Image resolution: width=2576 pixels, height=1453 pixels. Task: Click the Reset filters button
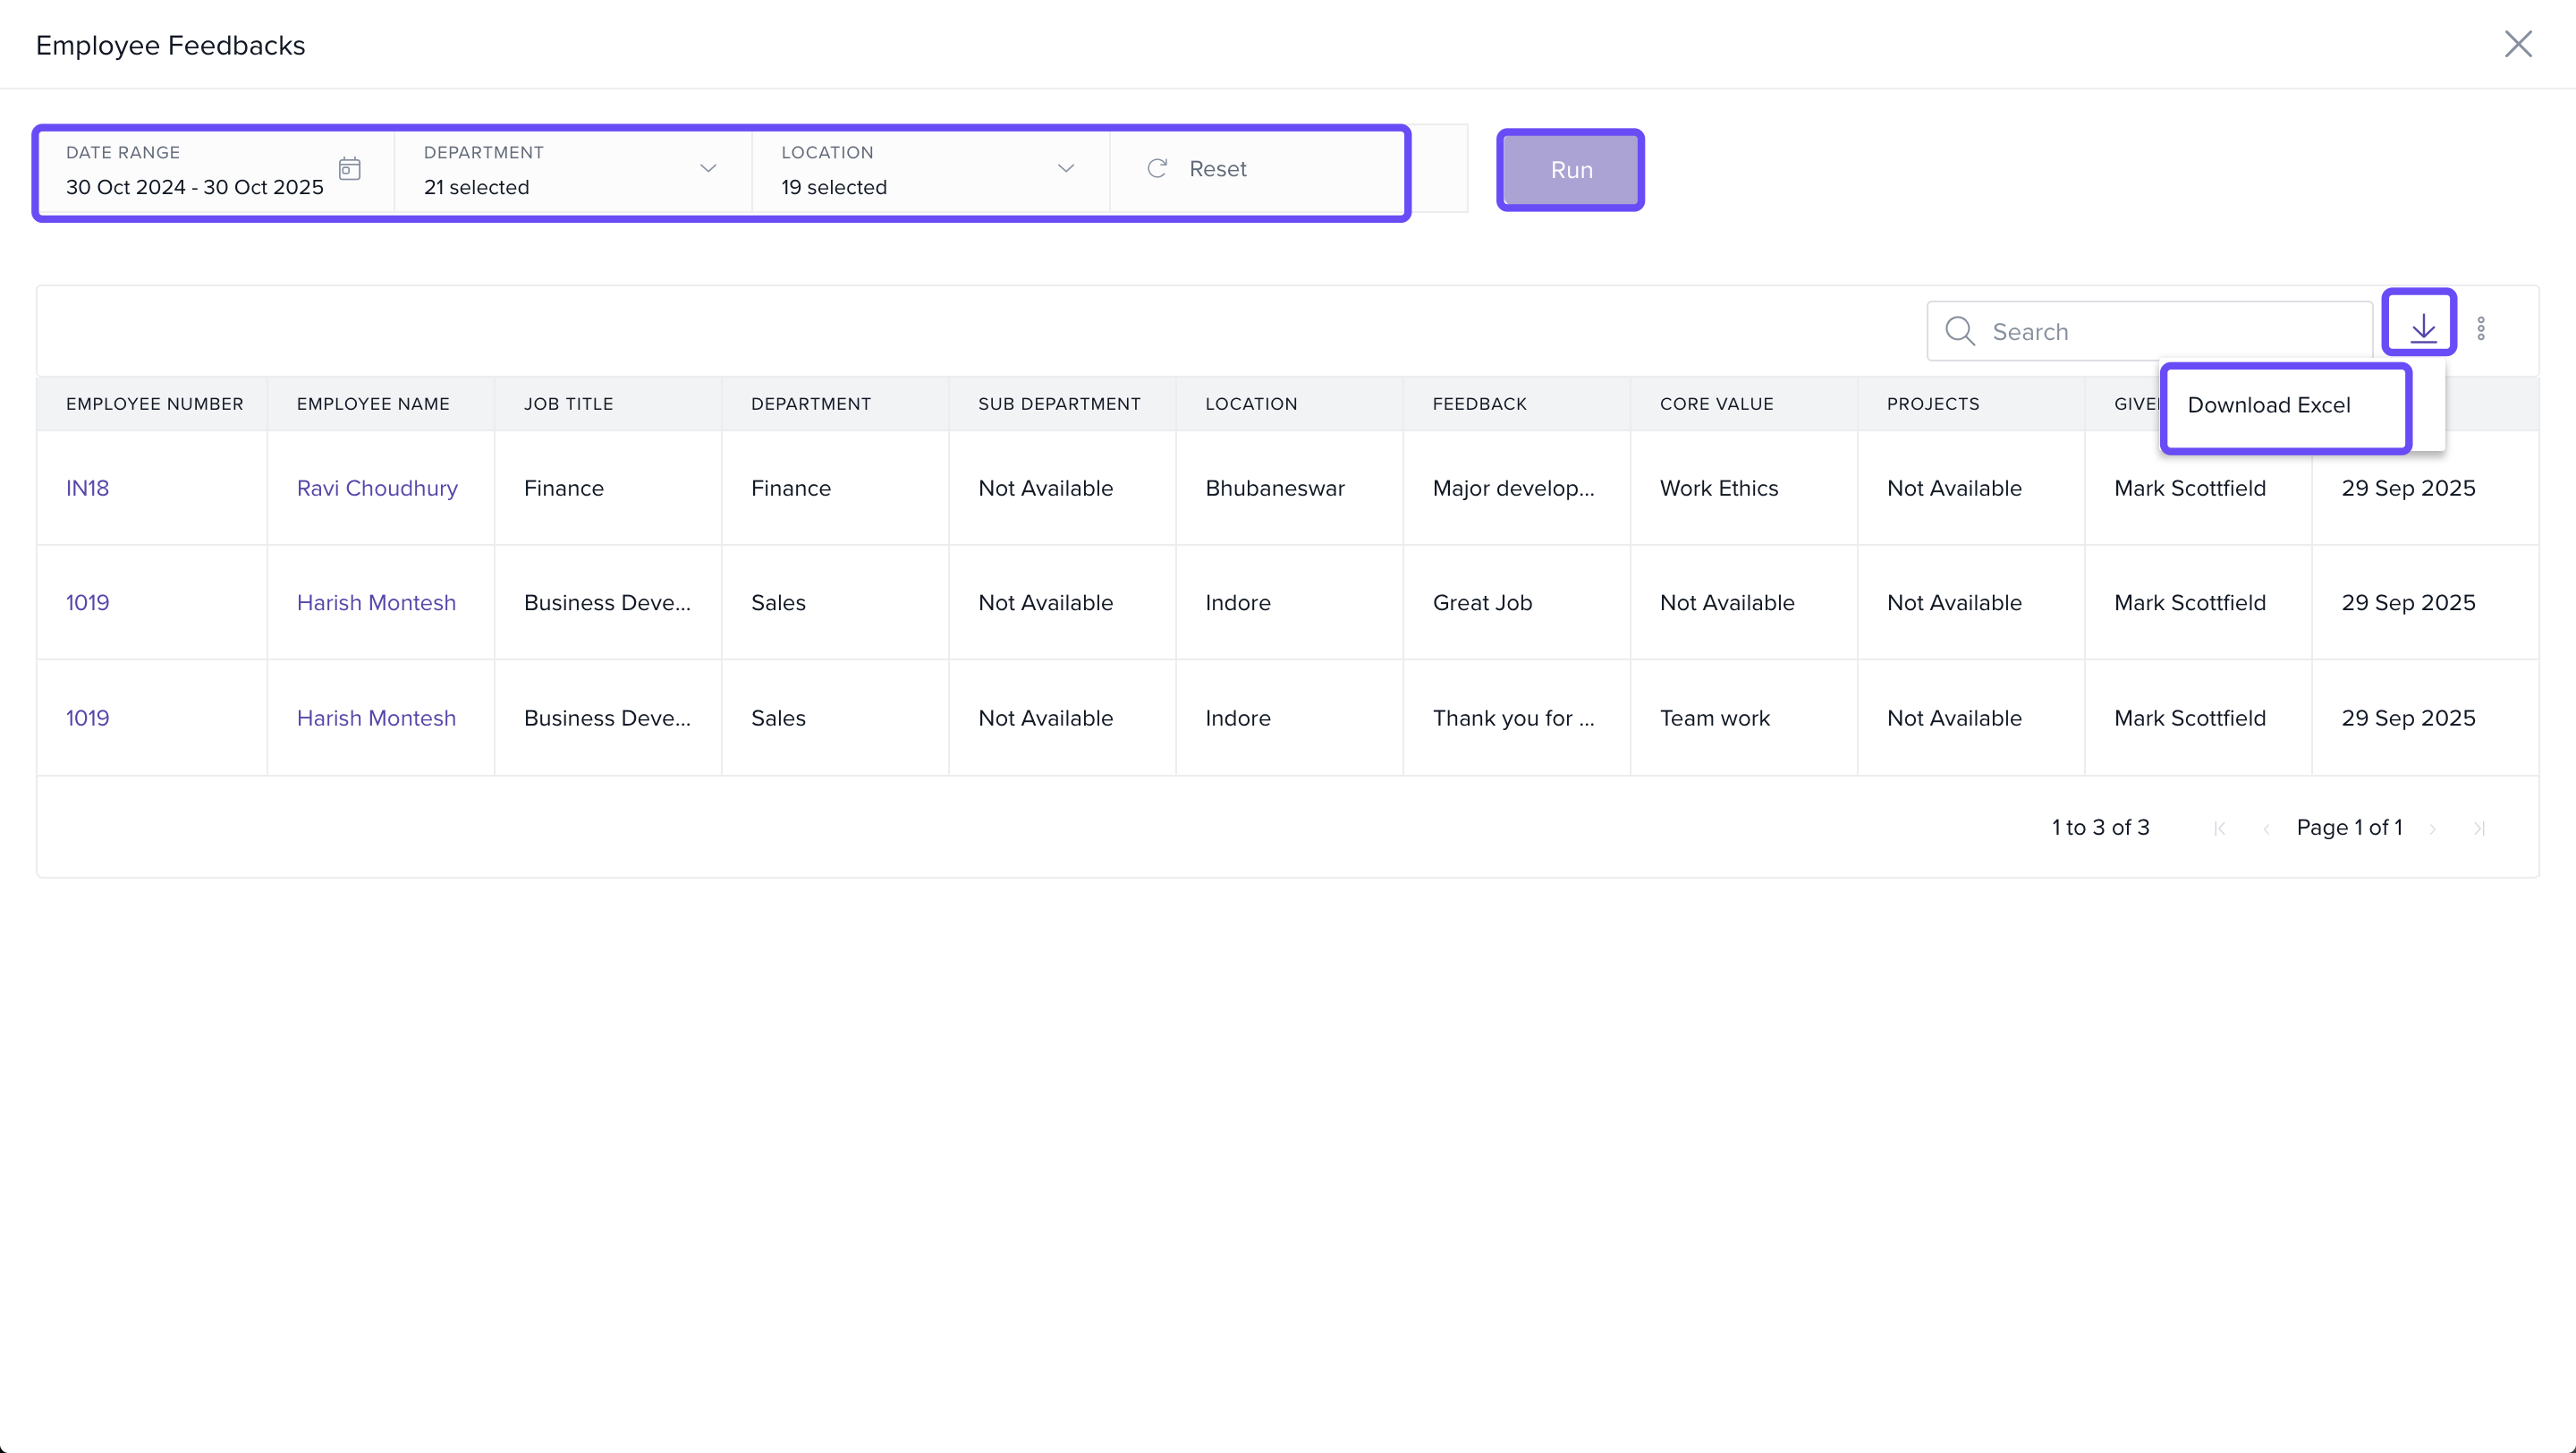[x=1198, y=169]
